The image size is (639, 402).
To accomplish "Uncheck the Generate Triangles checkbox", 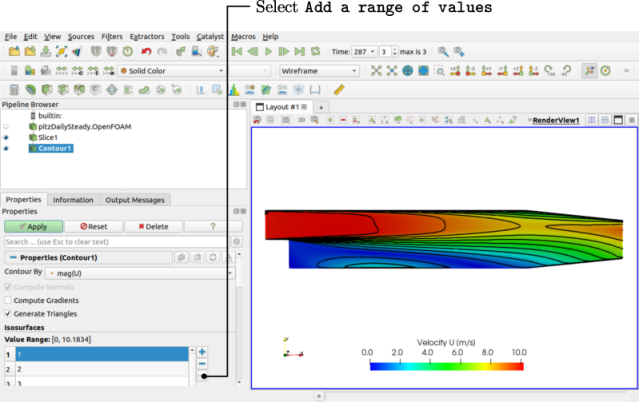I will [9, 314].
